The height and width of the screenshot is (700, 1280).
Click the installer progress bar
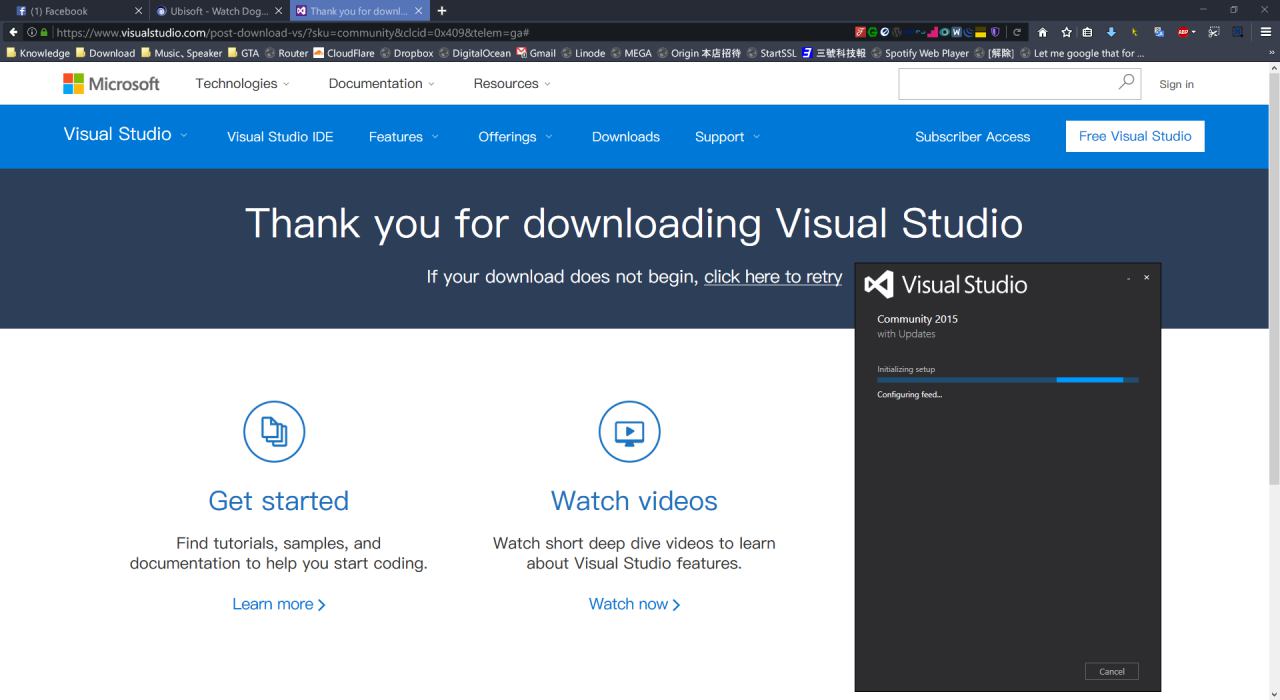(1008, 380)
